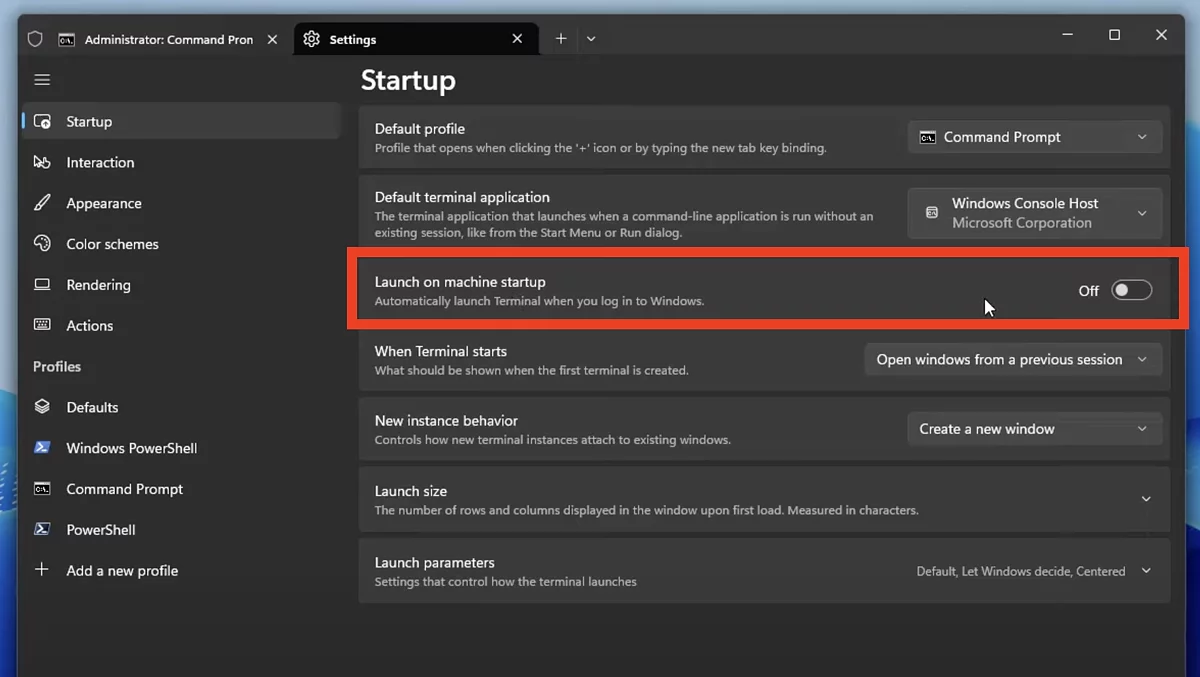The height and width of the screenshot is (677, 1200).
Task: Click the Rendering monitor icon
Action: coord(42,285)
